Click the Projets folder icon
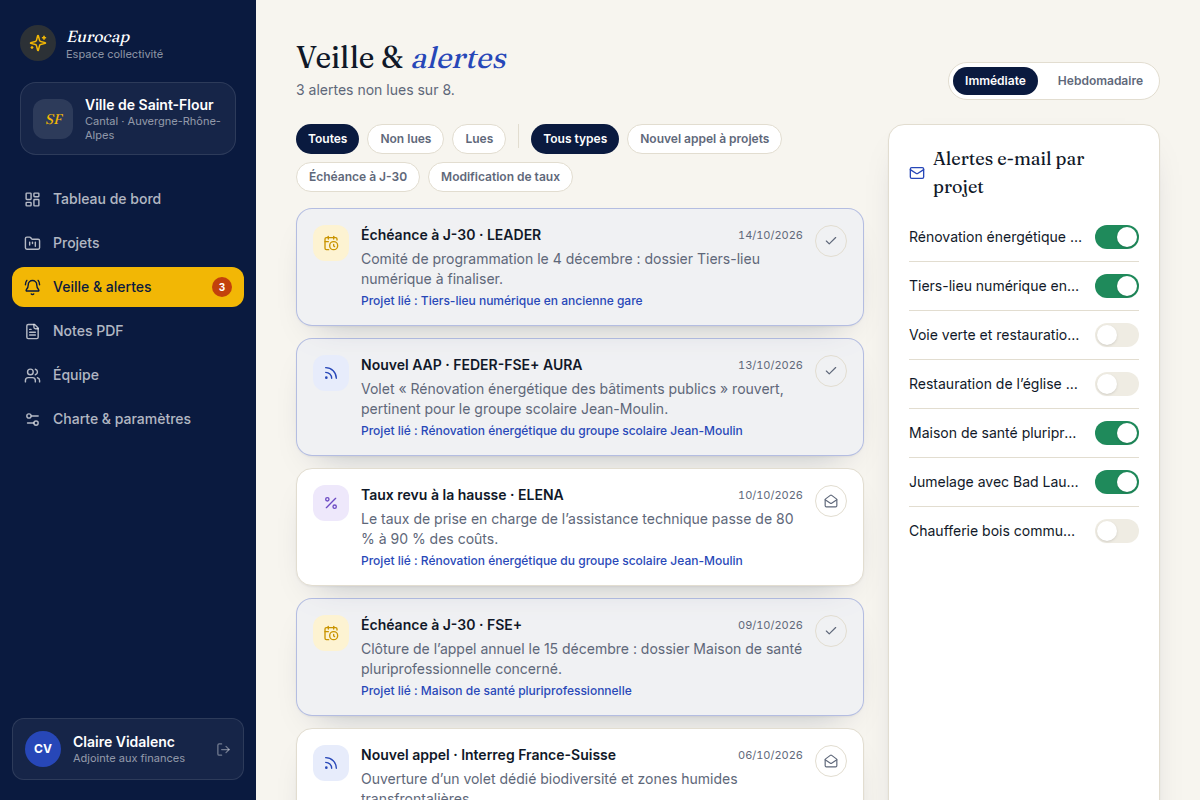Screen dimensions: 1200x800 (33, 243)
